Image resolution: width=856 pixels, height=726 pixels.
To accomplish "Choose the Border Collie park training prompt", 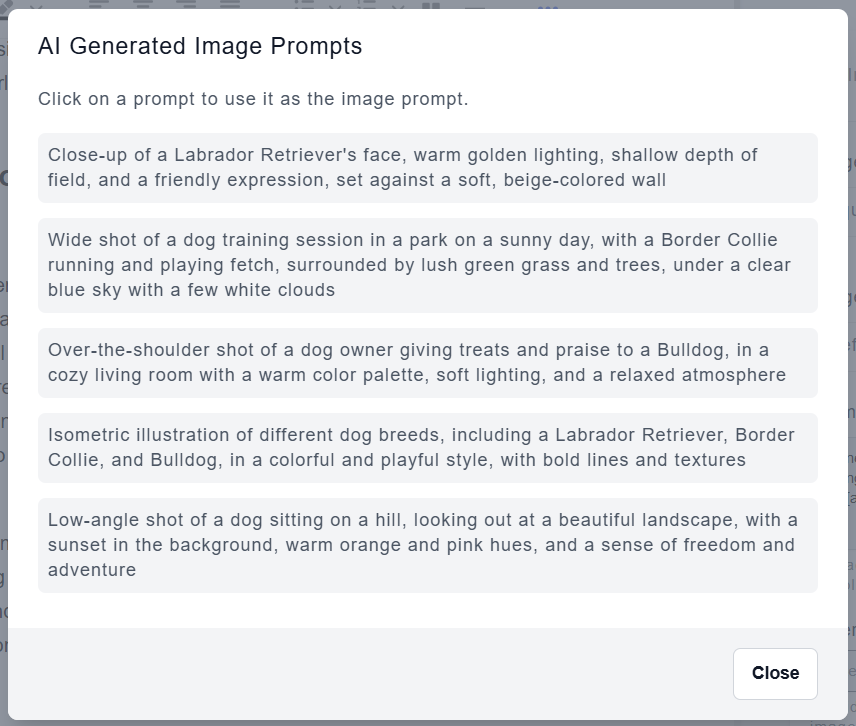I will (427, 265).
